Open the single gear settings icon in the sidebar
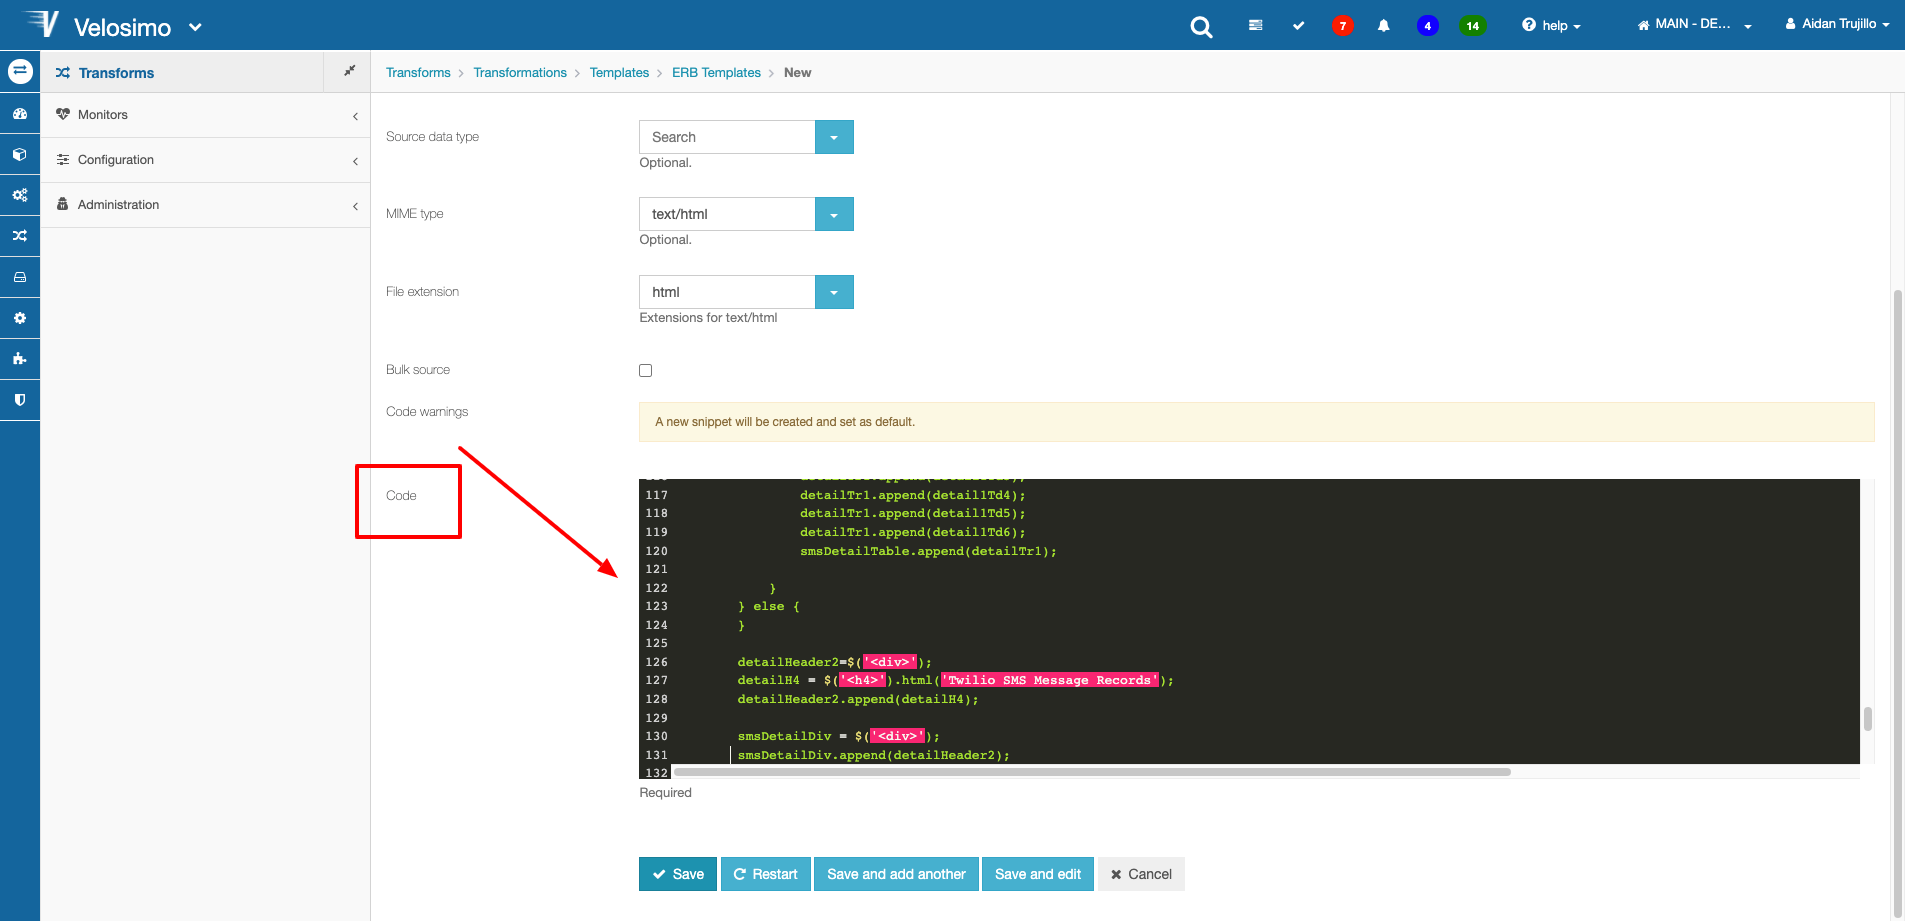This screenshot has width=1905, height=921. 20,318
